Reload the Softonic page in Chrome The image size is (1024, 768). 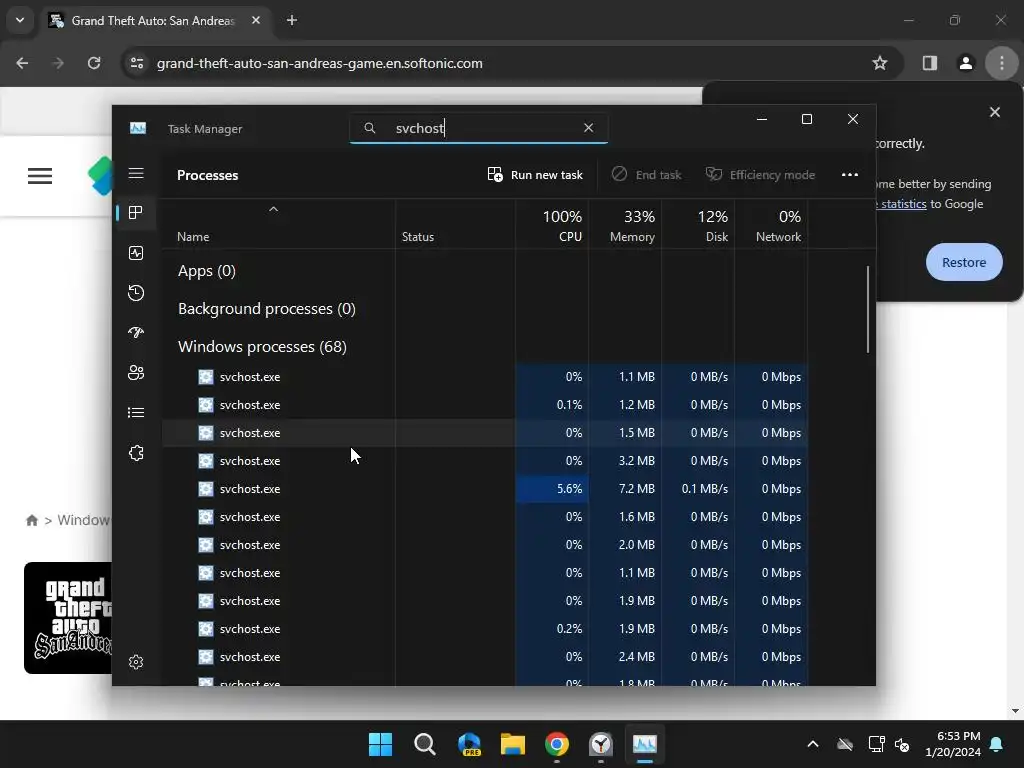[94, 63]
